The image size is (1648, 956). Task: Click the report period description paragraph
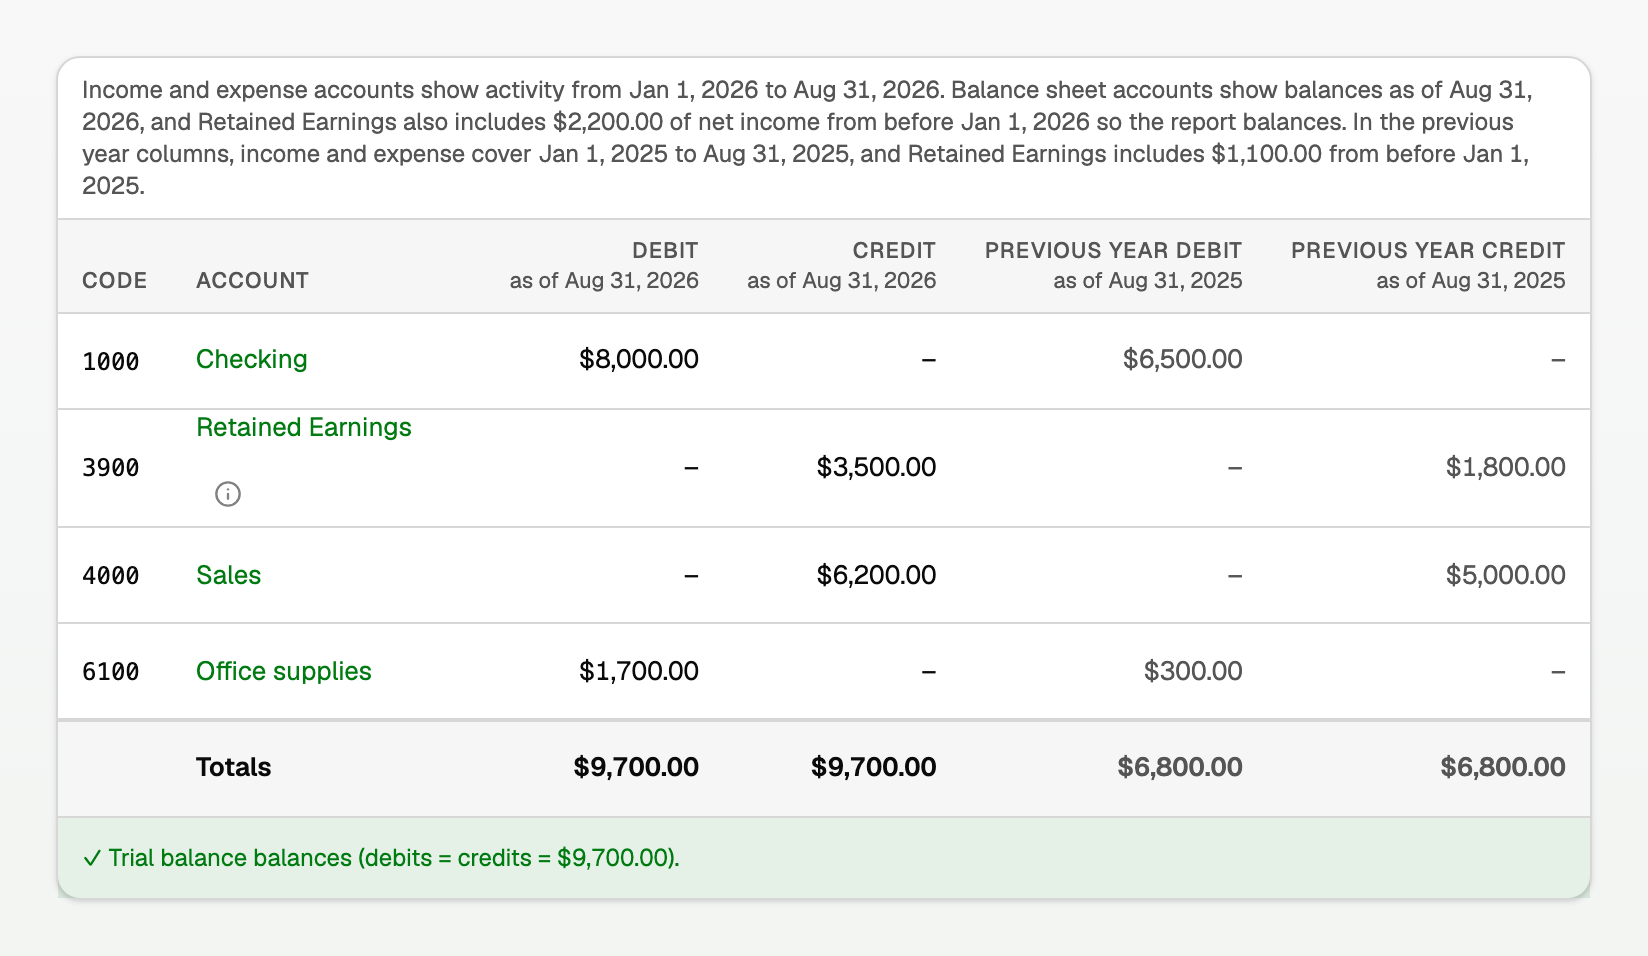coord(807,138)
